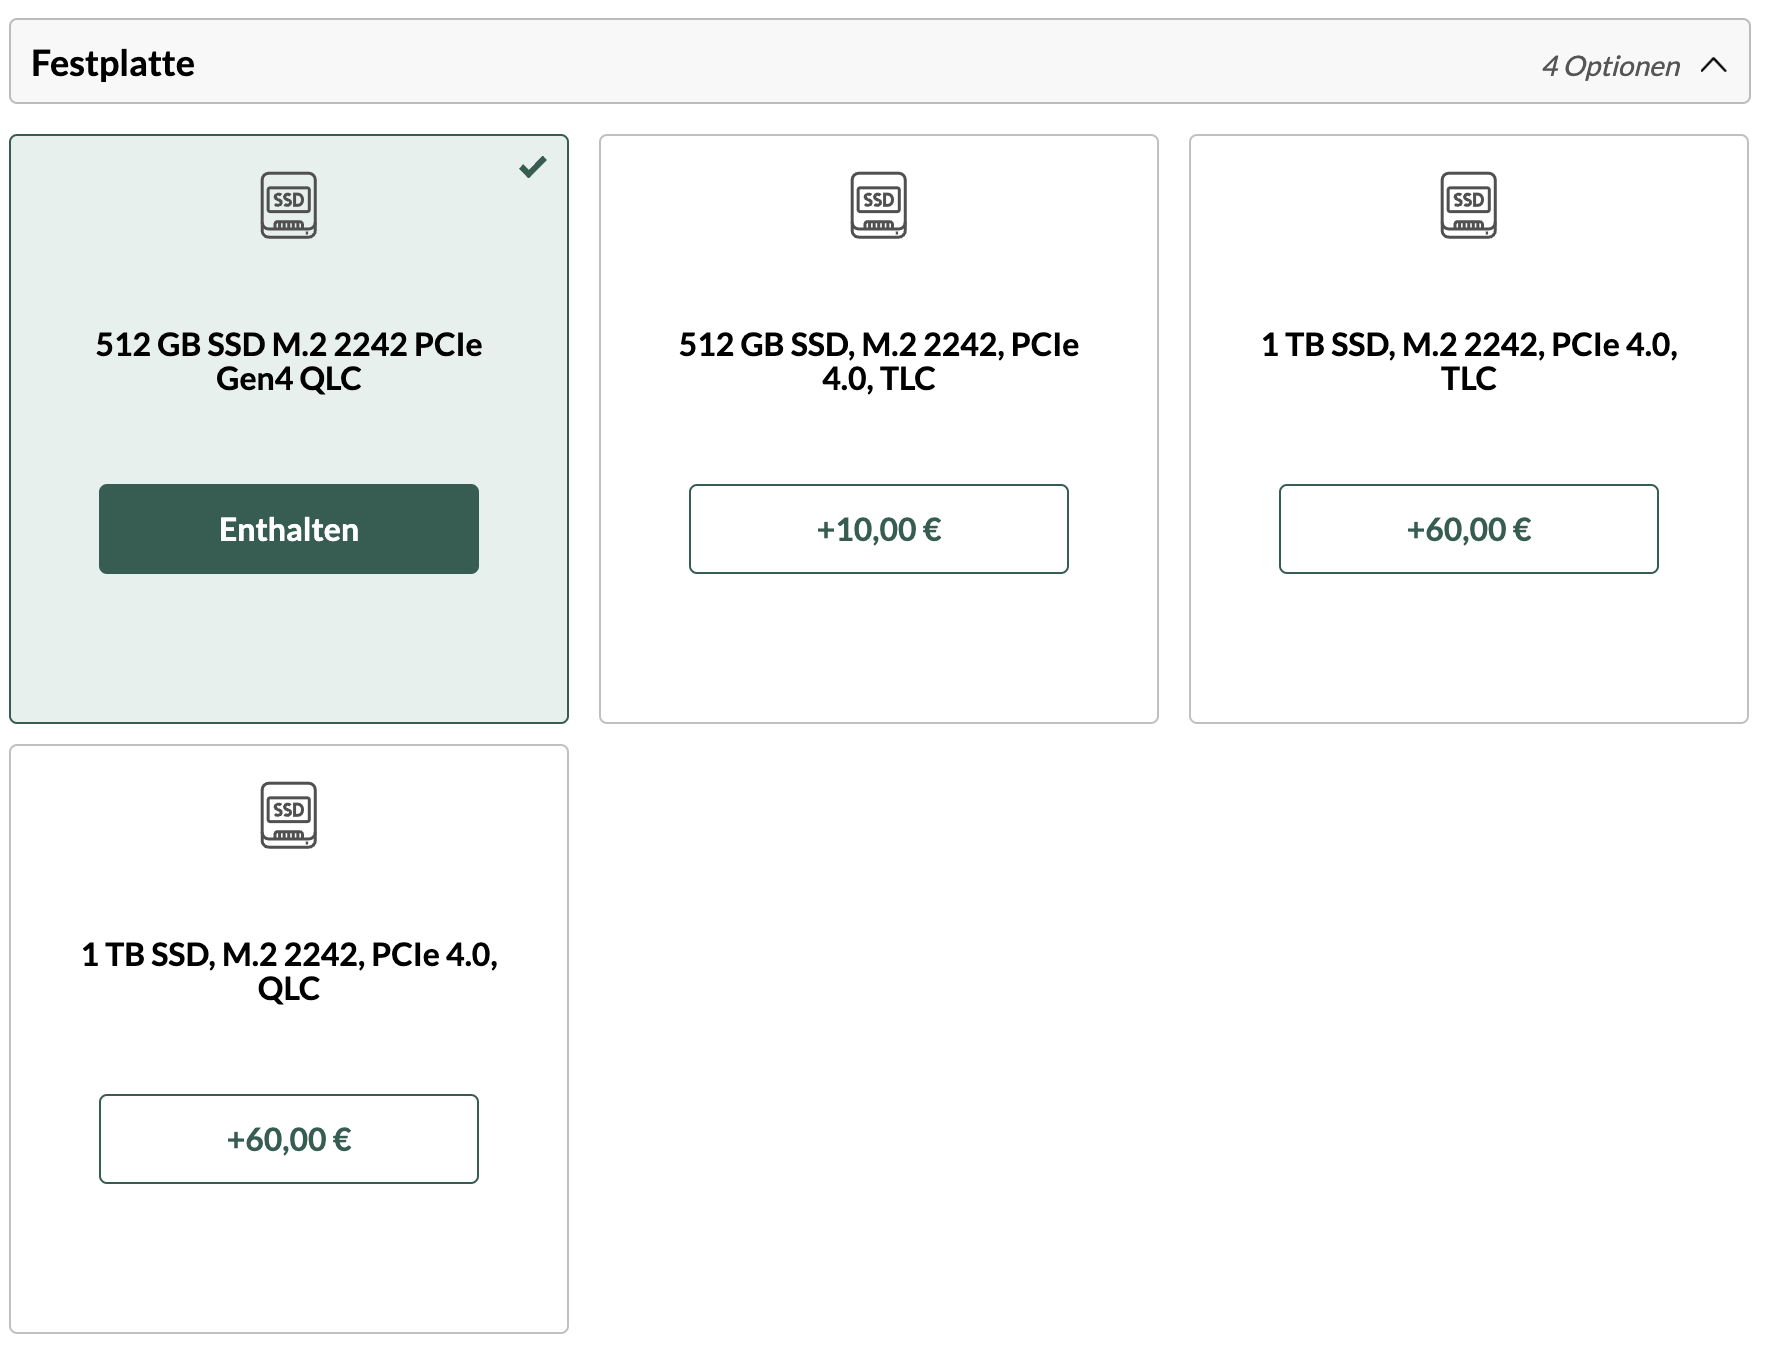Screen dimensions: 1782x1356
Task: Click the SSD icon on the 1 TB QLC card
Action: click(288, 815)
